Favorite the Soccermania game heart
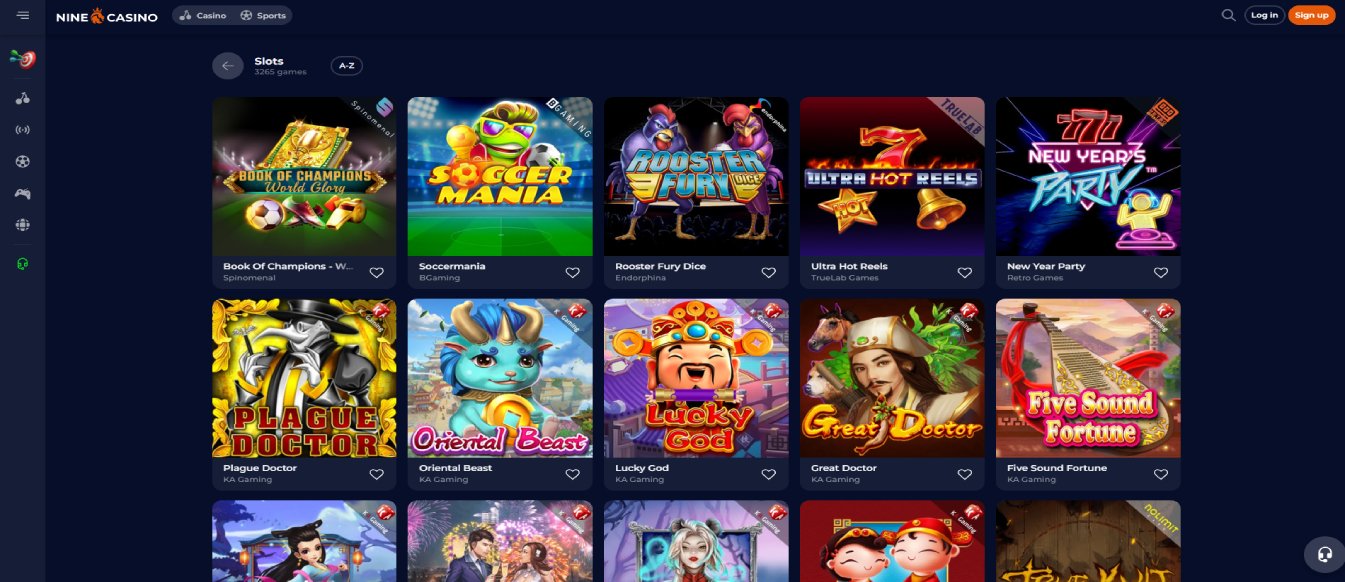Viewport: 1345px width, 582px height. [572, 272]
